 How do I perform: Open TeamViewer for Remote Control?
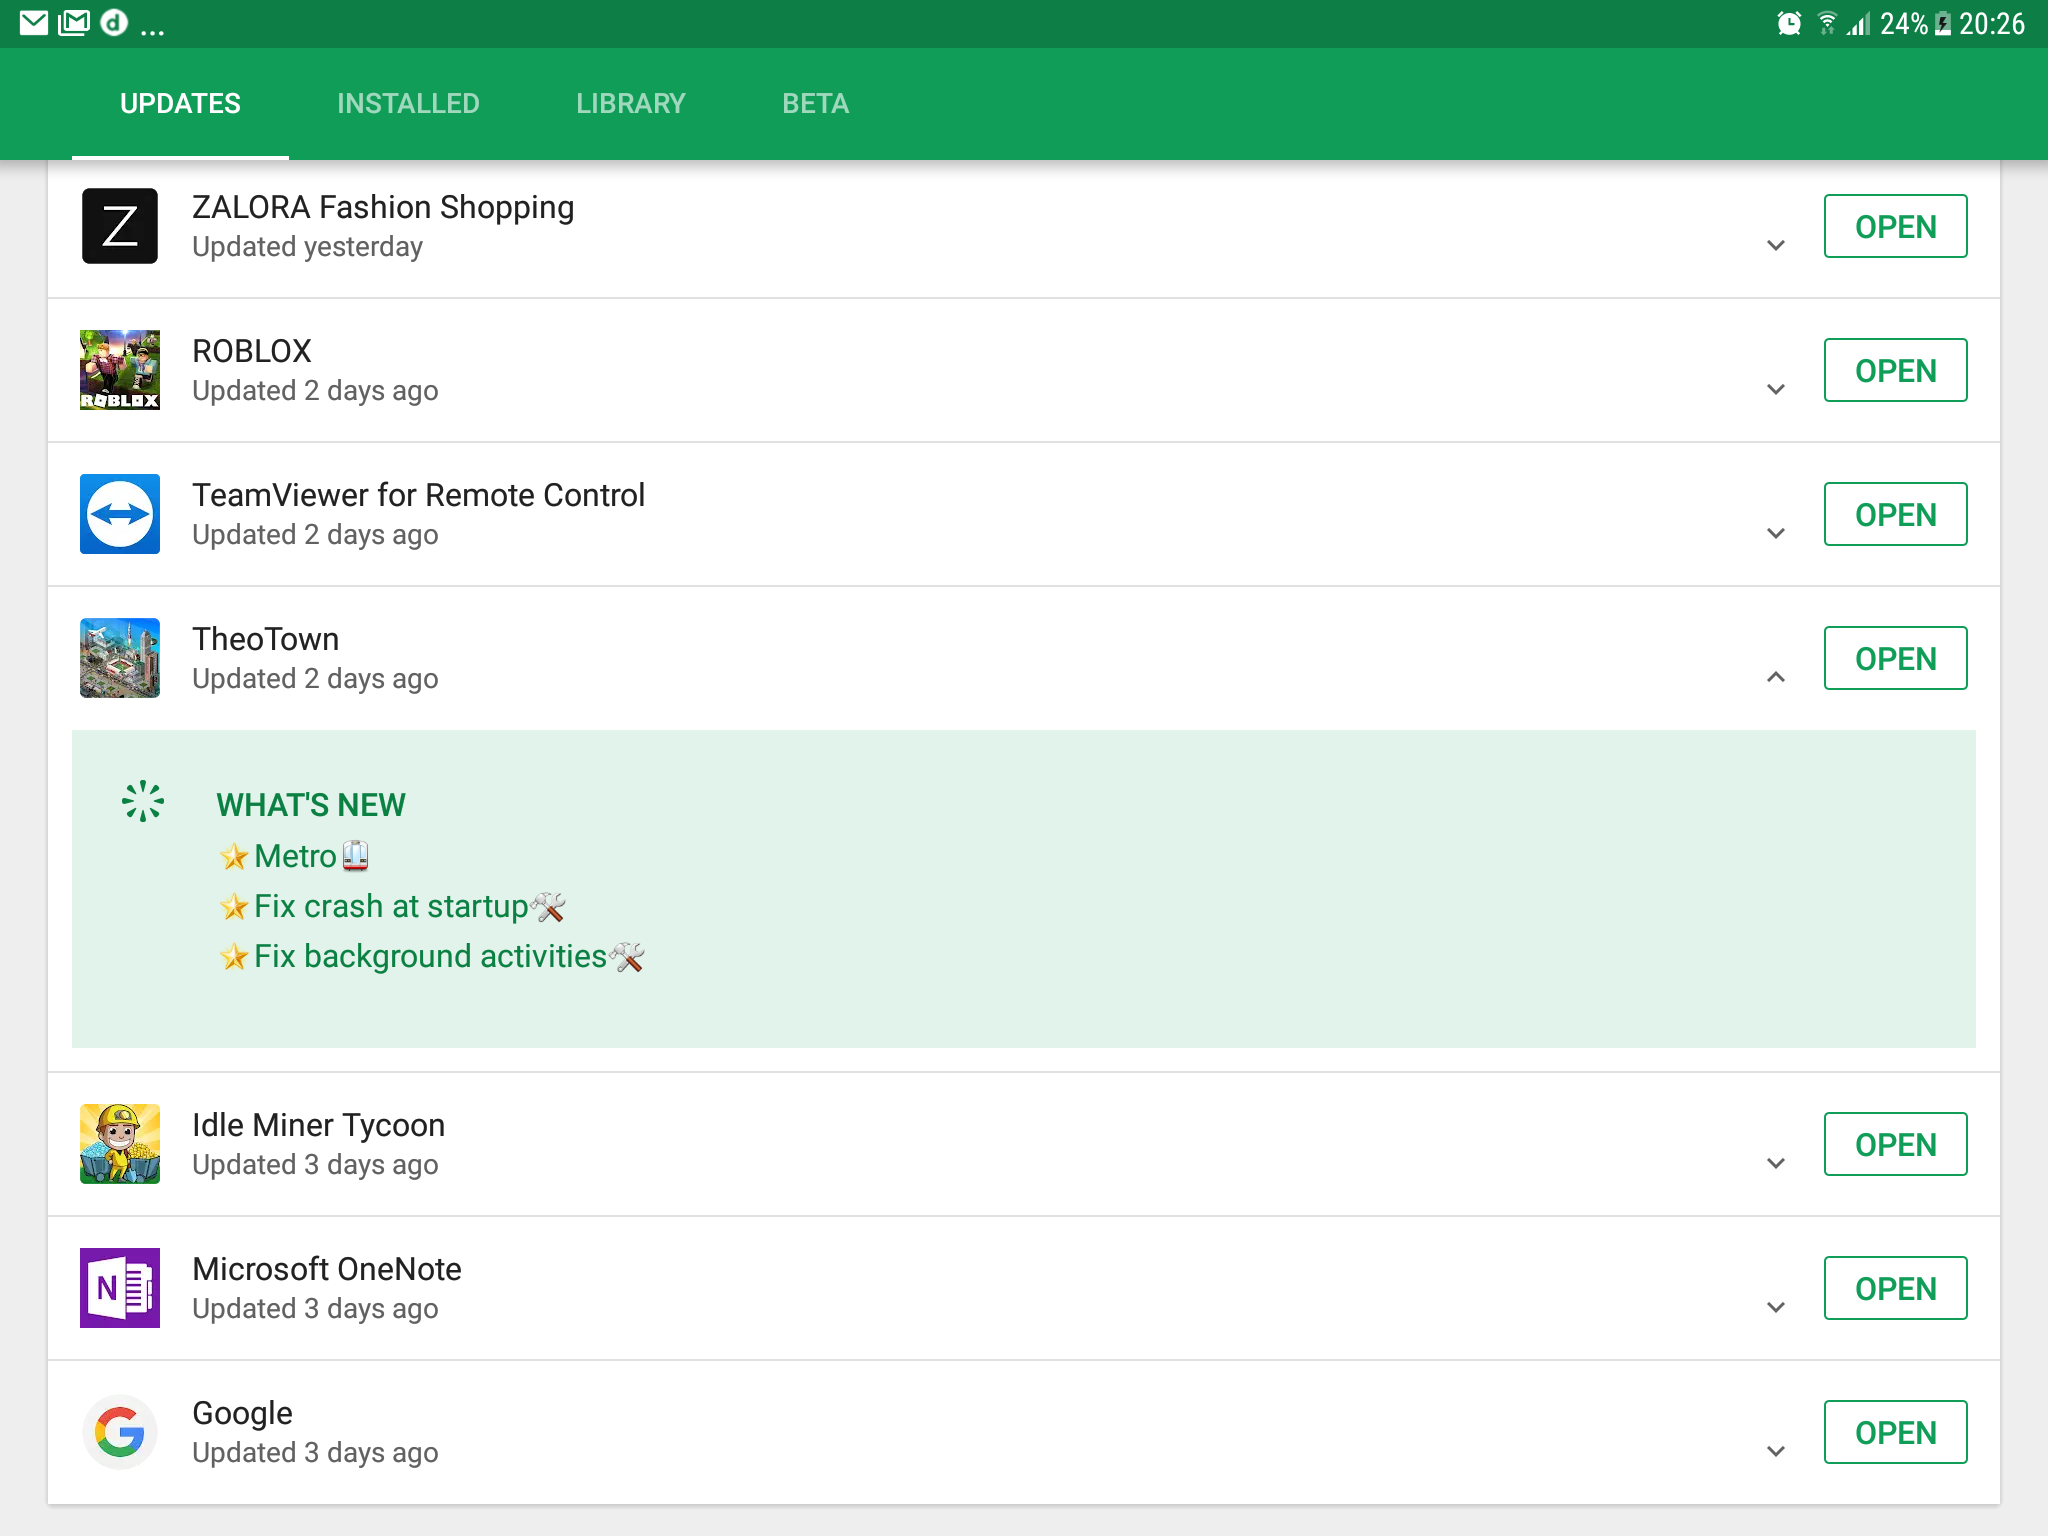[x=1895, y=514]
